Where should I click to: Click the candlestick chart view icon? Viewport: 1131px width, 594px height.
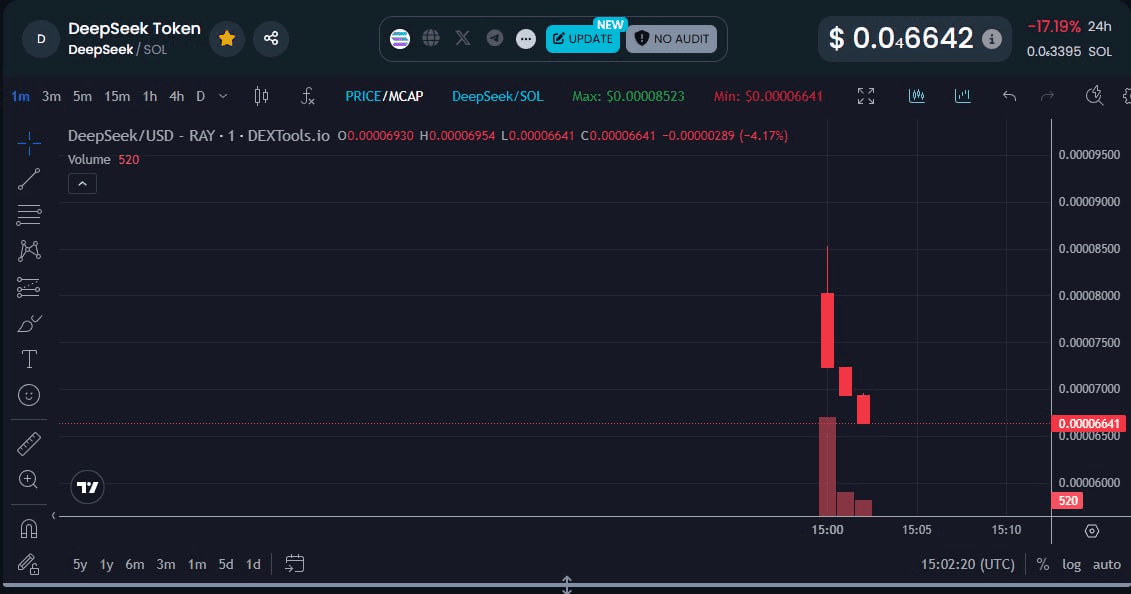917,96
